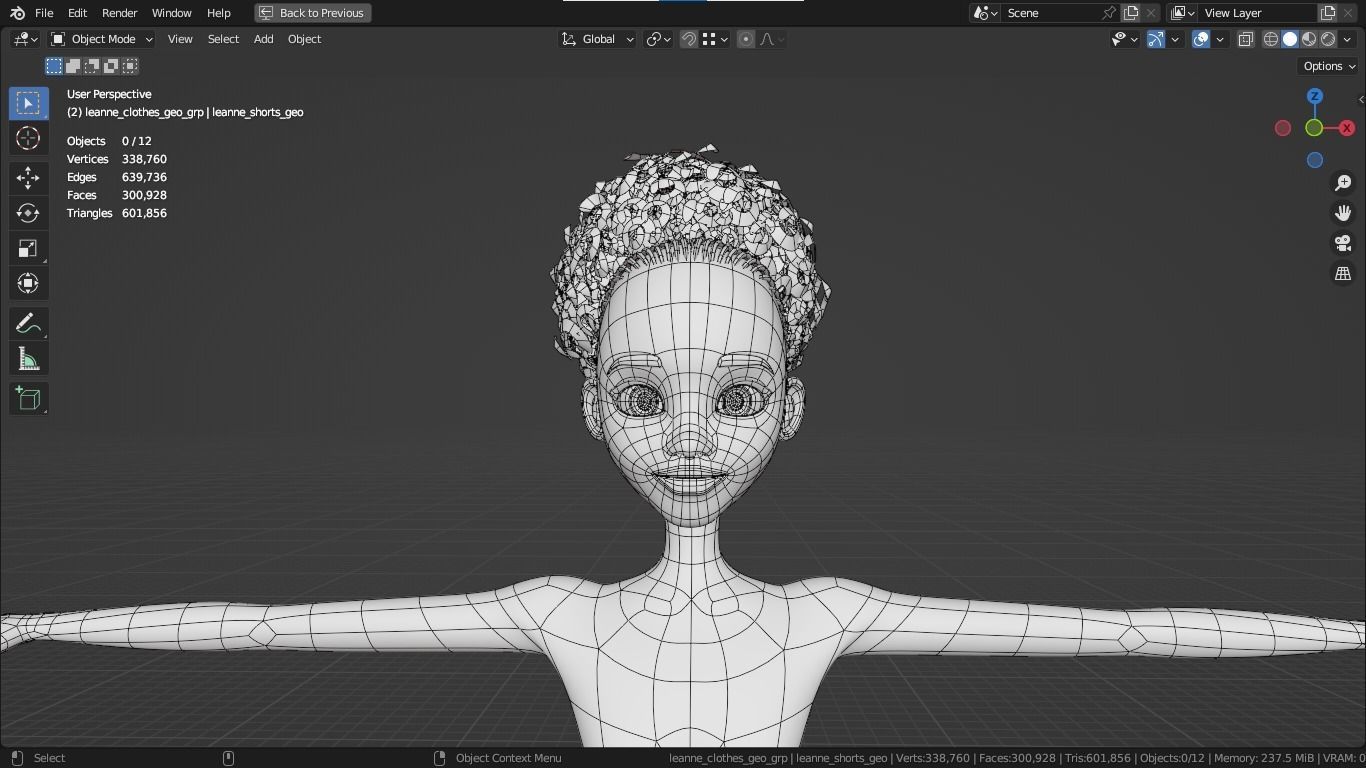Open the Options dropdown
The width and height of the screenshot is (1366, 768).
coord(1329,66)
